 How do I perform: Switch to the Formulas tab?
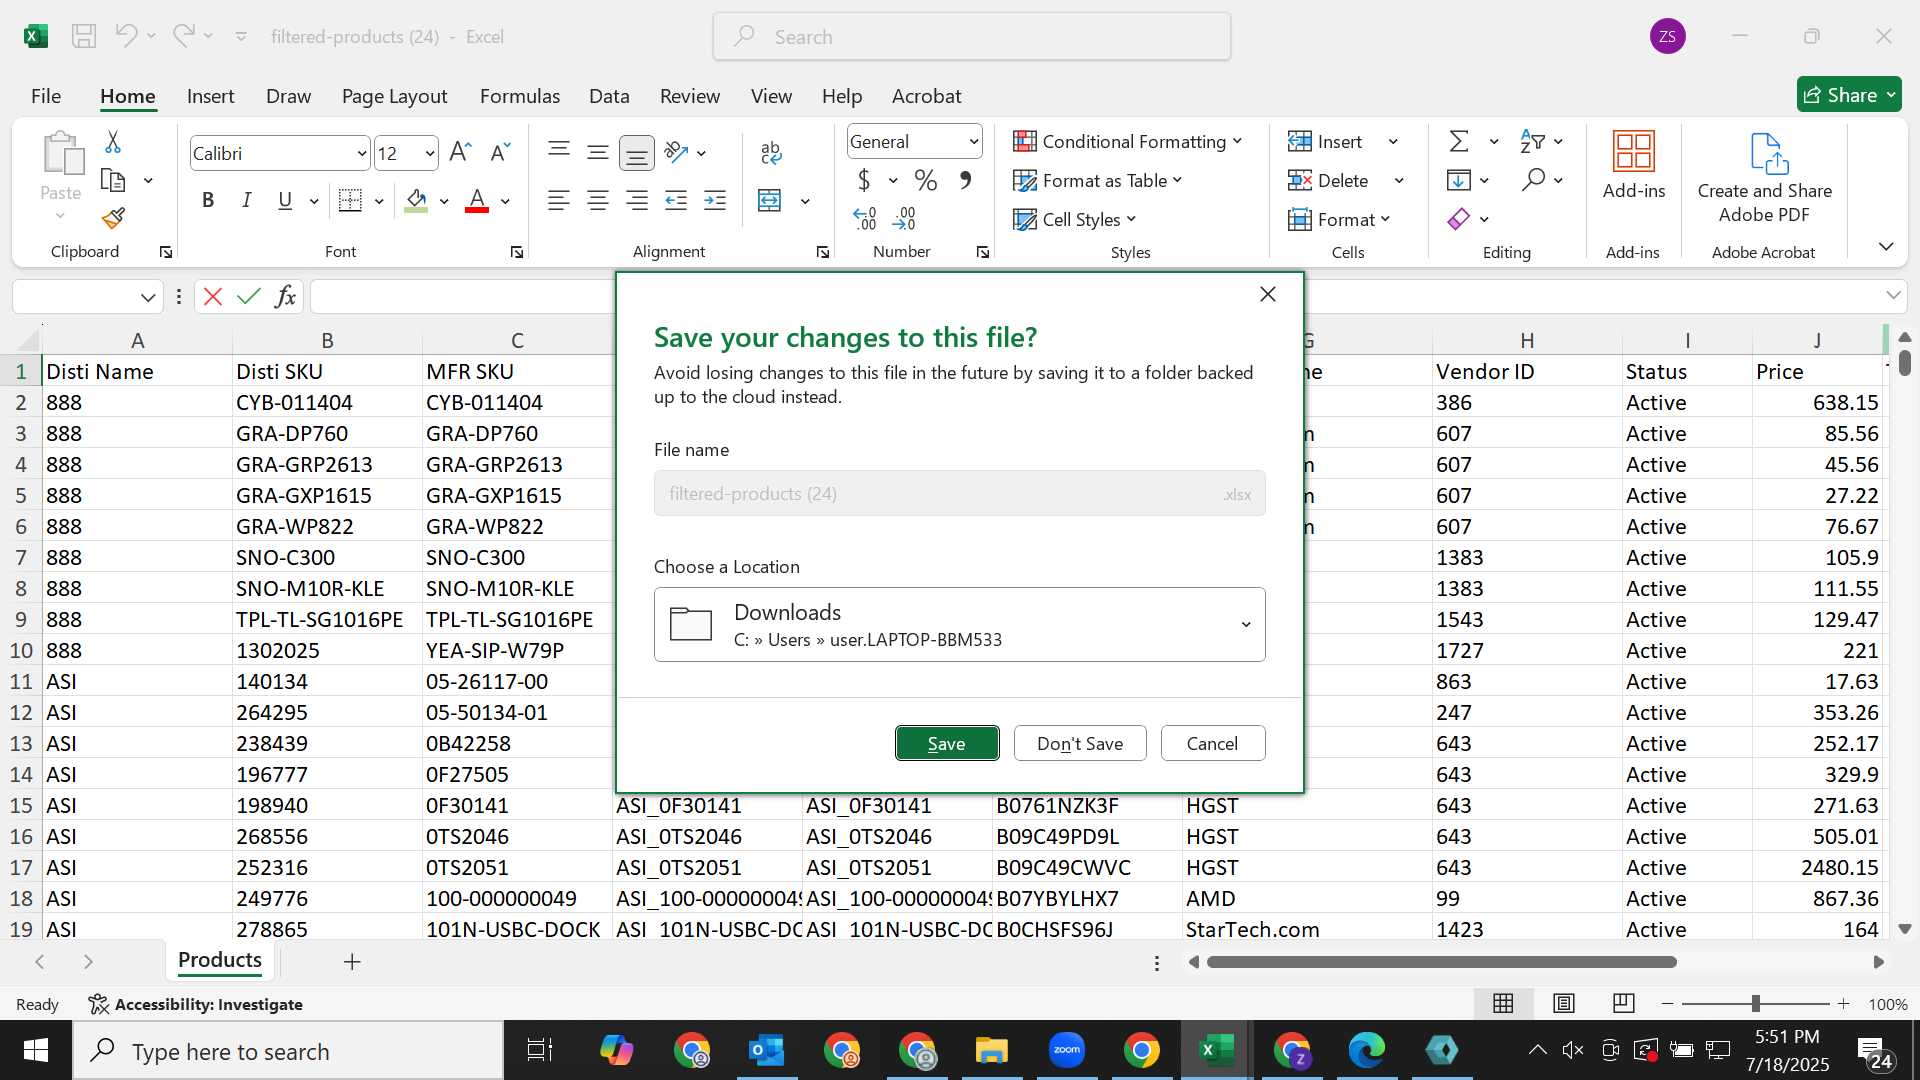(520, 96)
